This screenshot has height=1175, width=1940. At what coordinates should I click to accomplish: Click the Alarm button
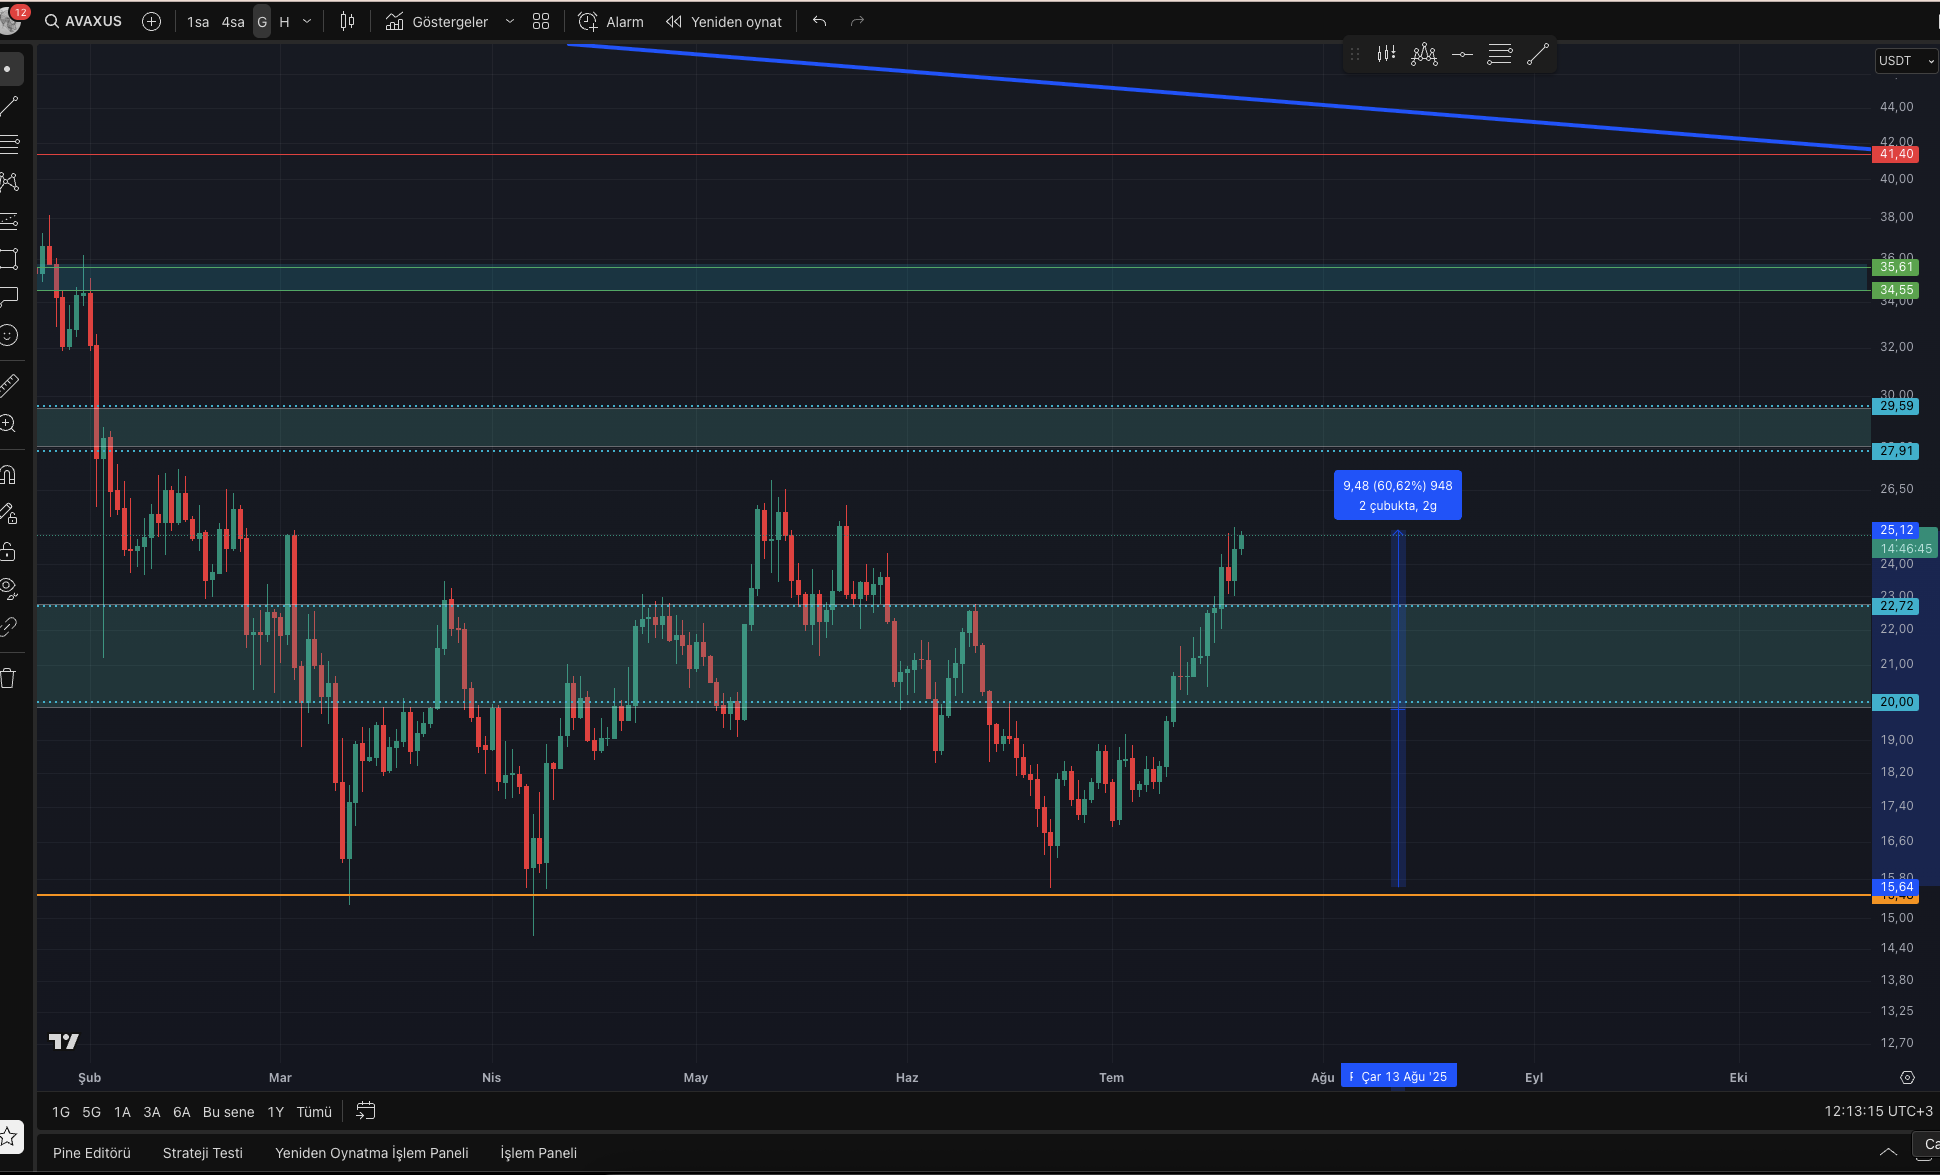611,22
